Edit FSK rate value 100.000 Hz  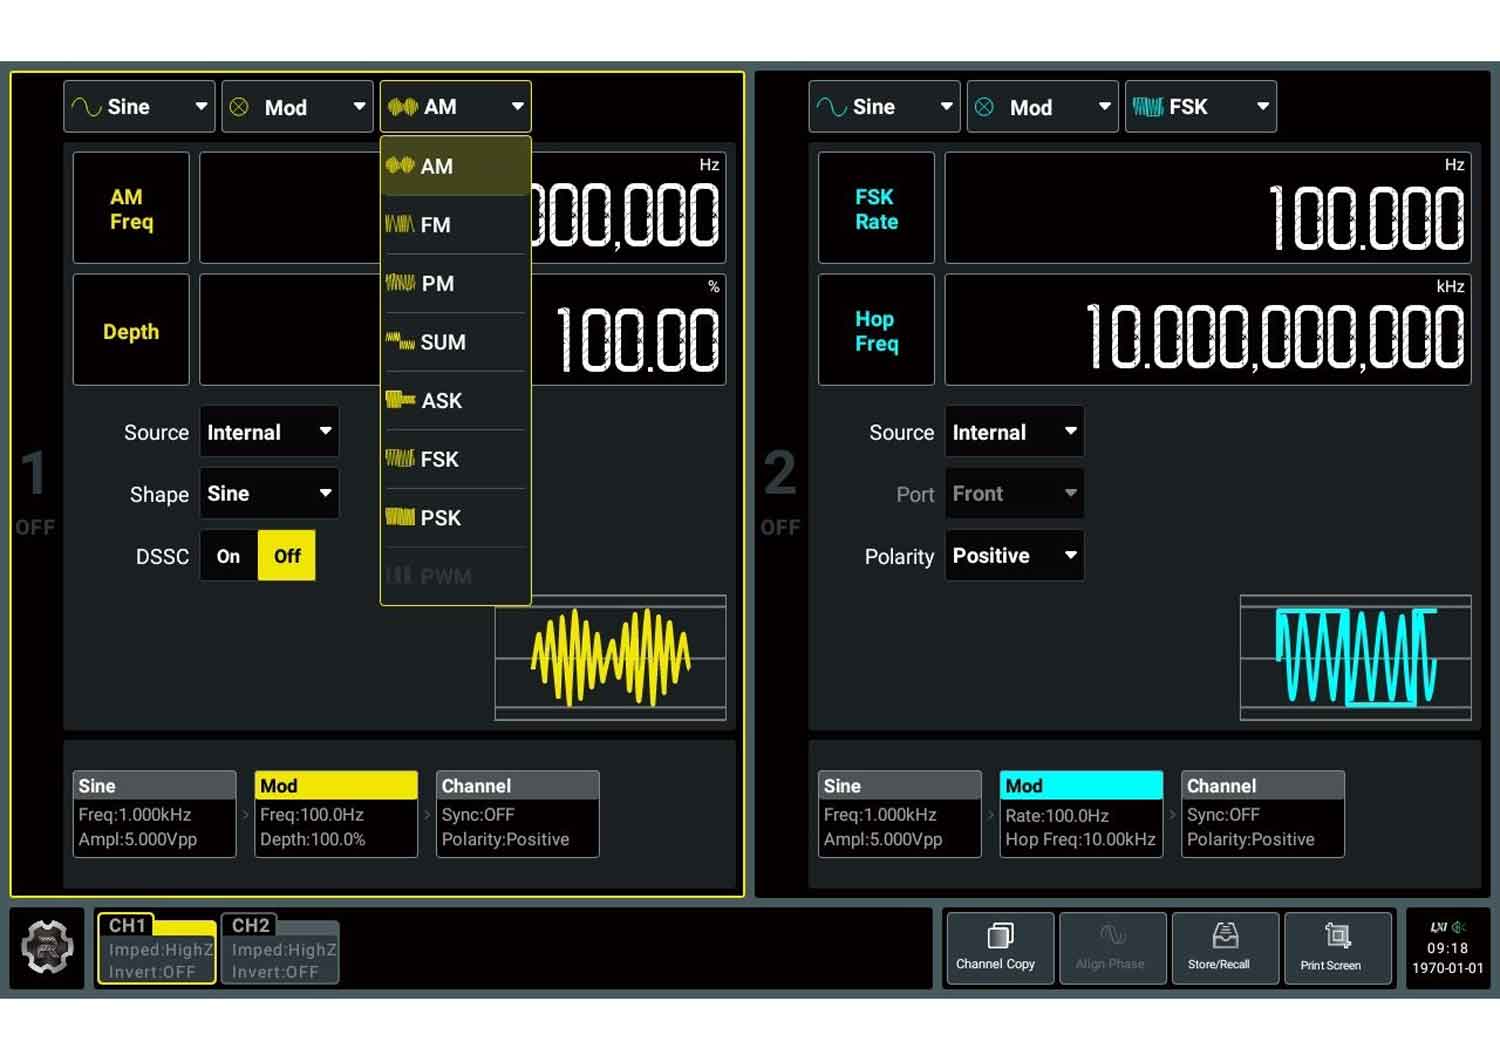pos(1208,208)
